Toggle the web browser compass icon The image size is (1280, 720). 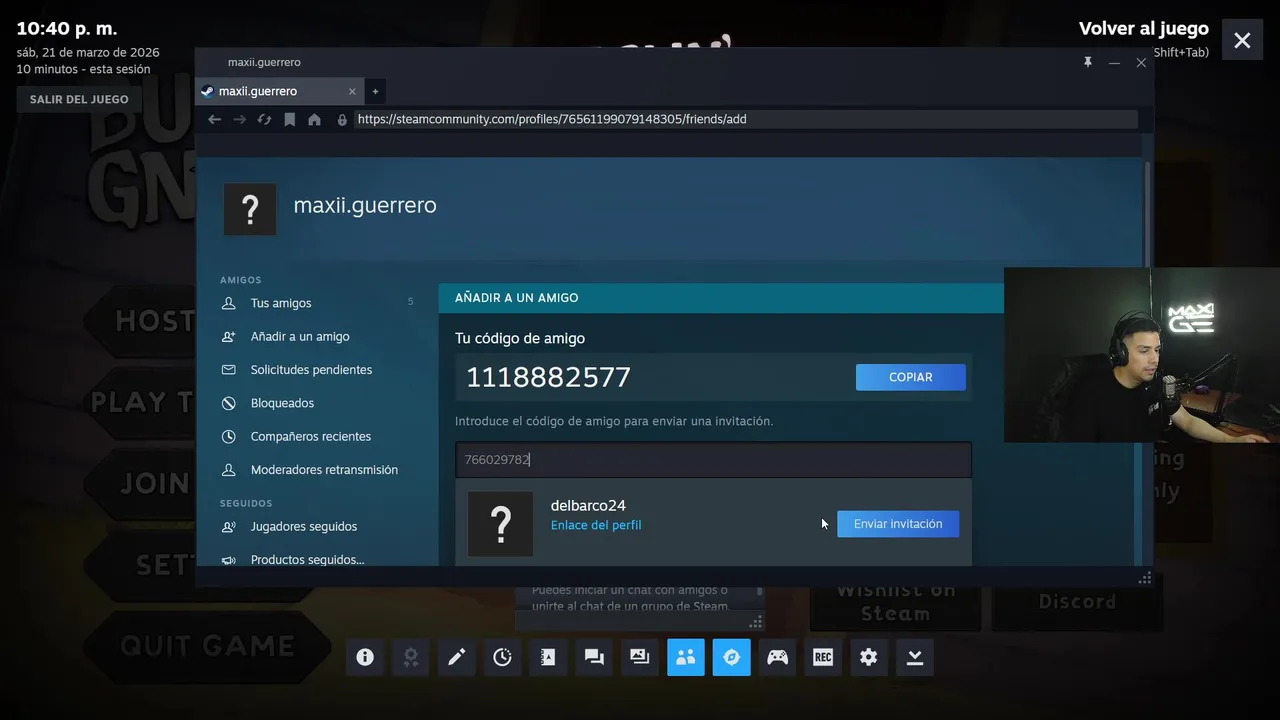732,657
